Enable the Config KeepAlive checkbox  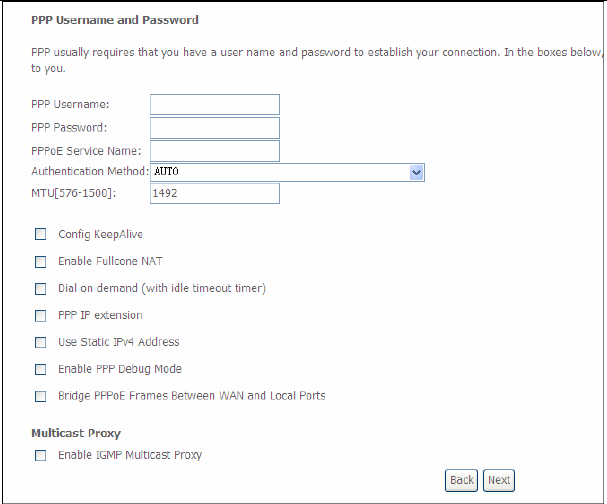tap(40, 234)
